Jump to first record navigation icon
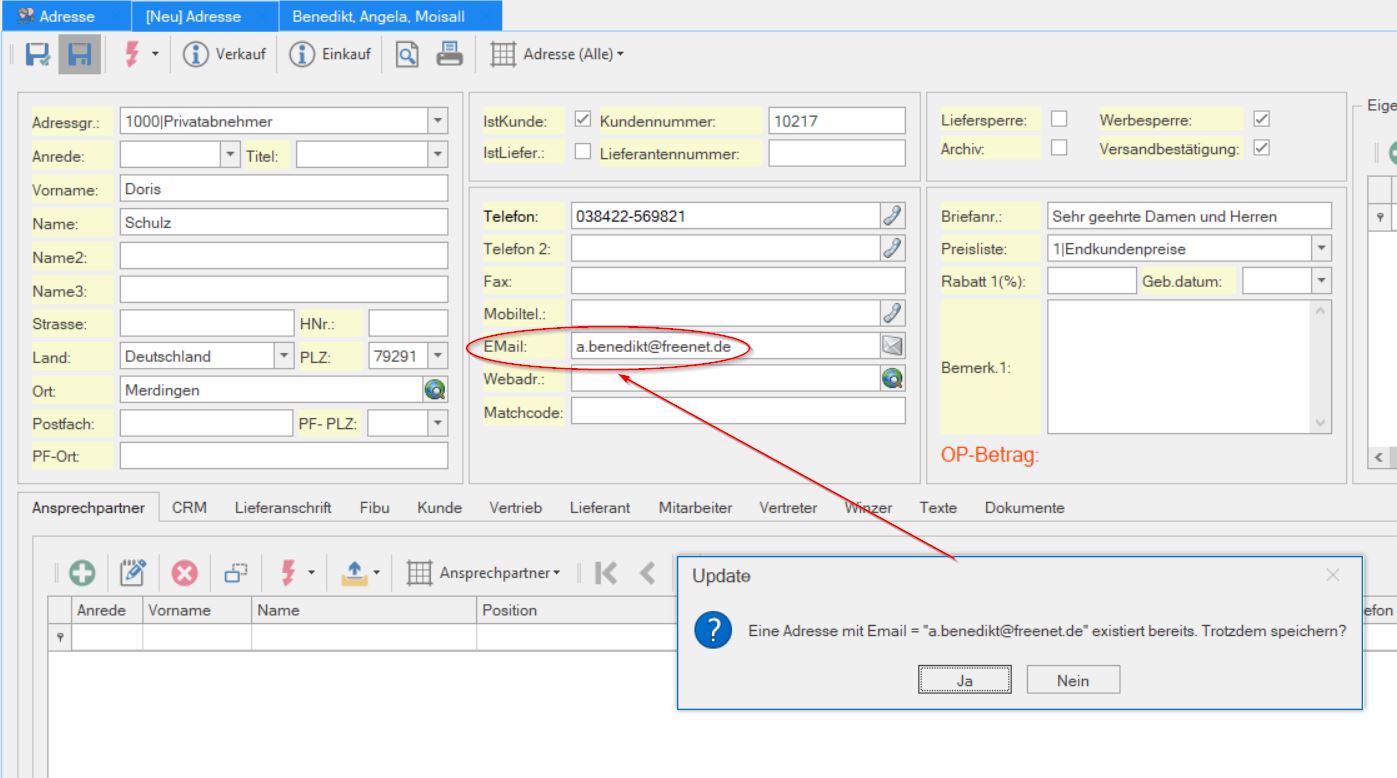This screenshot has width=1397, height=778. [605, 574]
